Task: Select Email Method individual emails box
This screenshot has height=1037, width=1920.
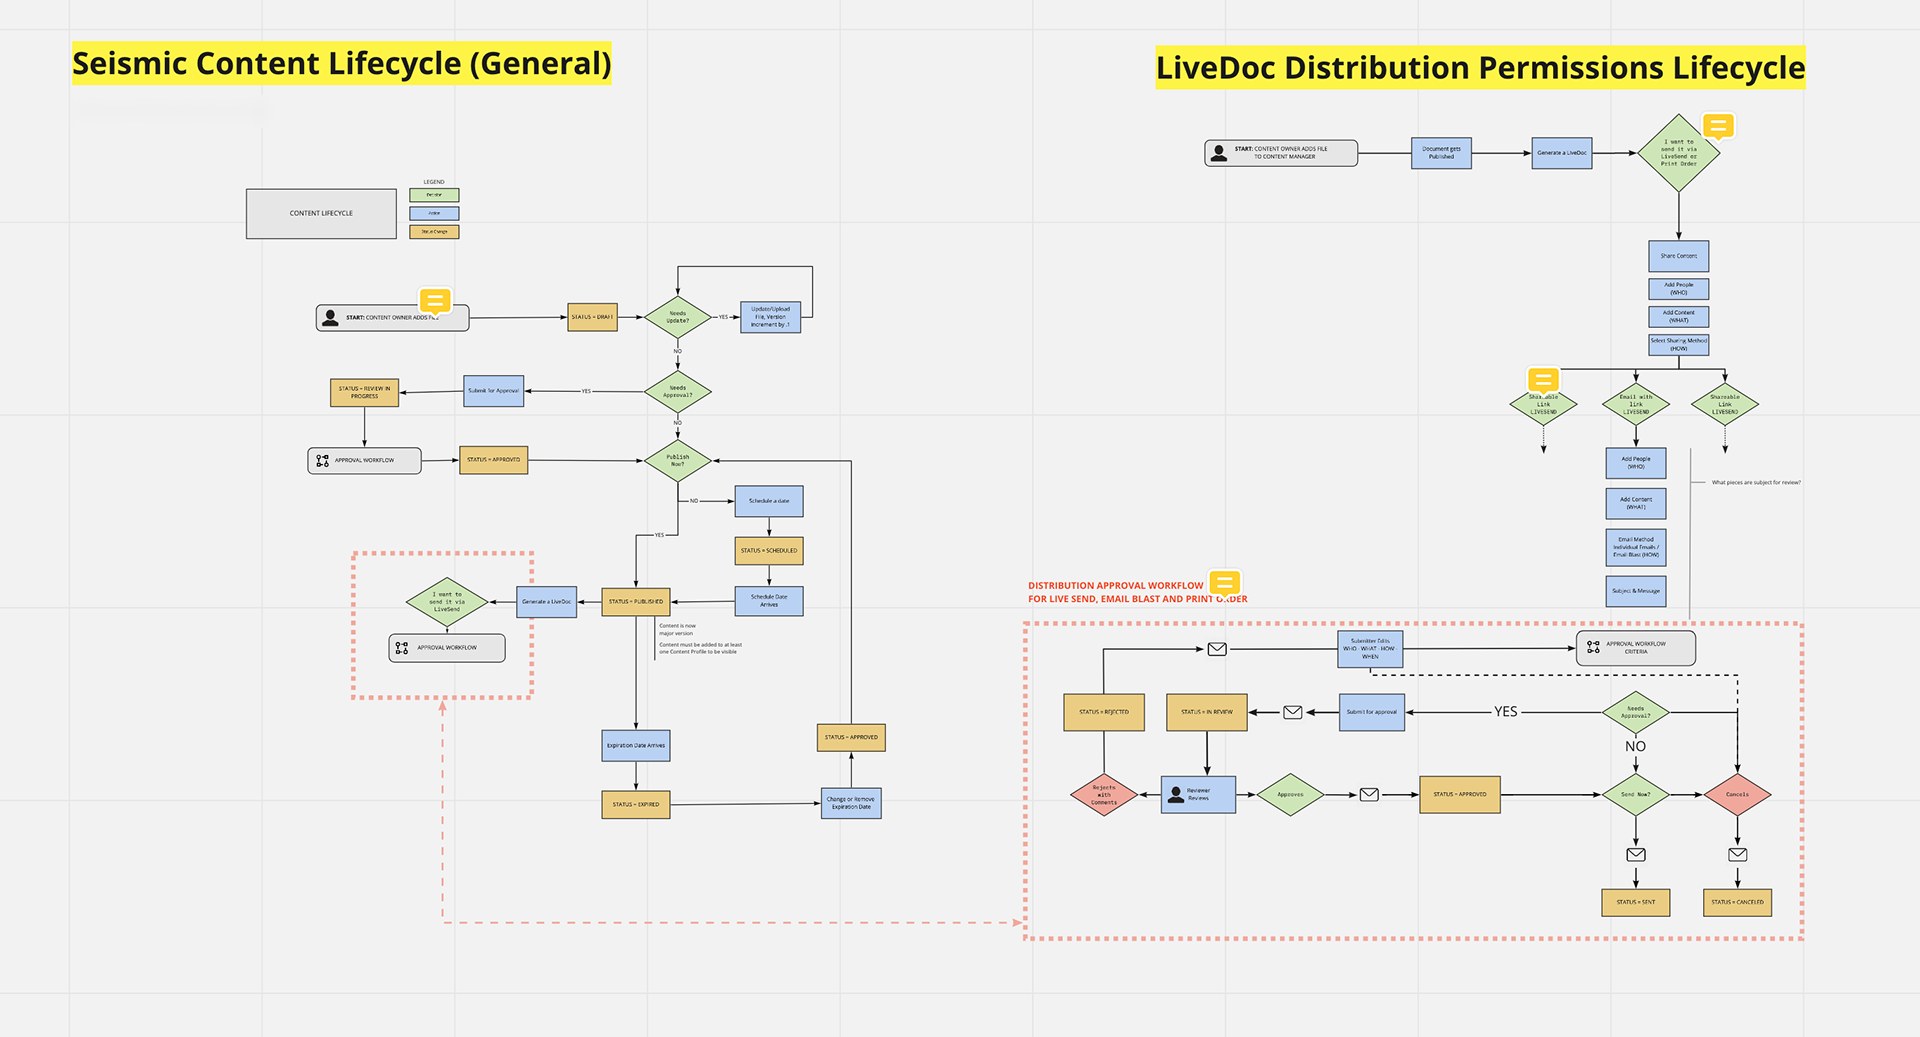Action: tap(1636, 548)
